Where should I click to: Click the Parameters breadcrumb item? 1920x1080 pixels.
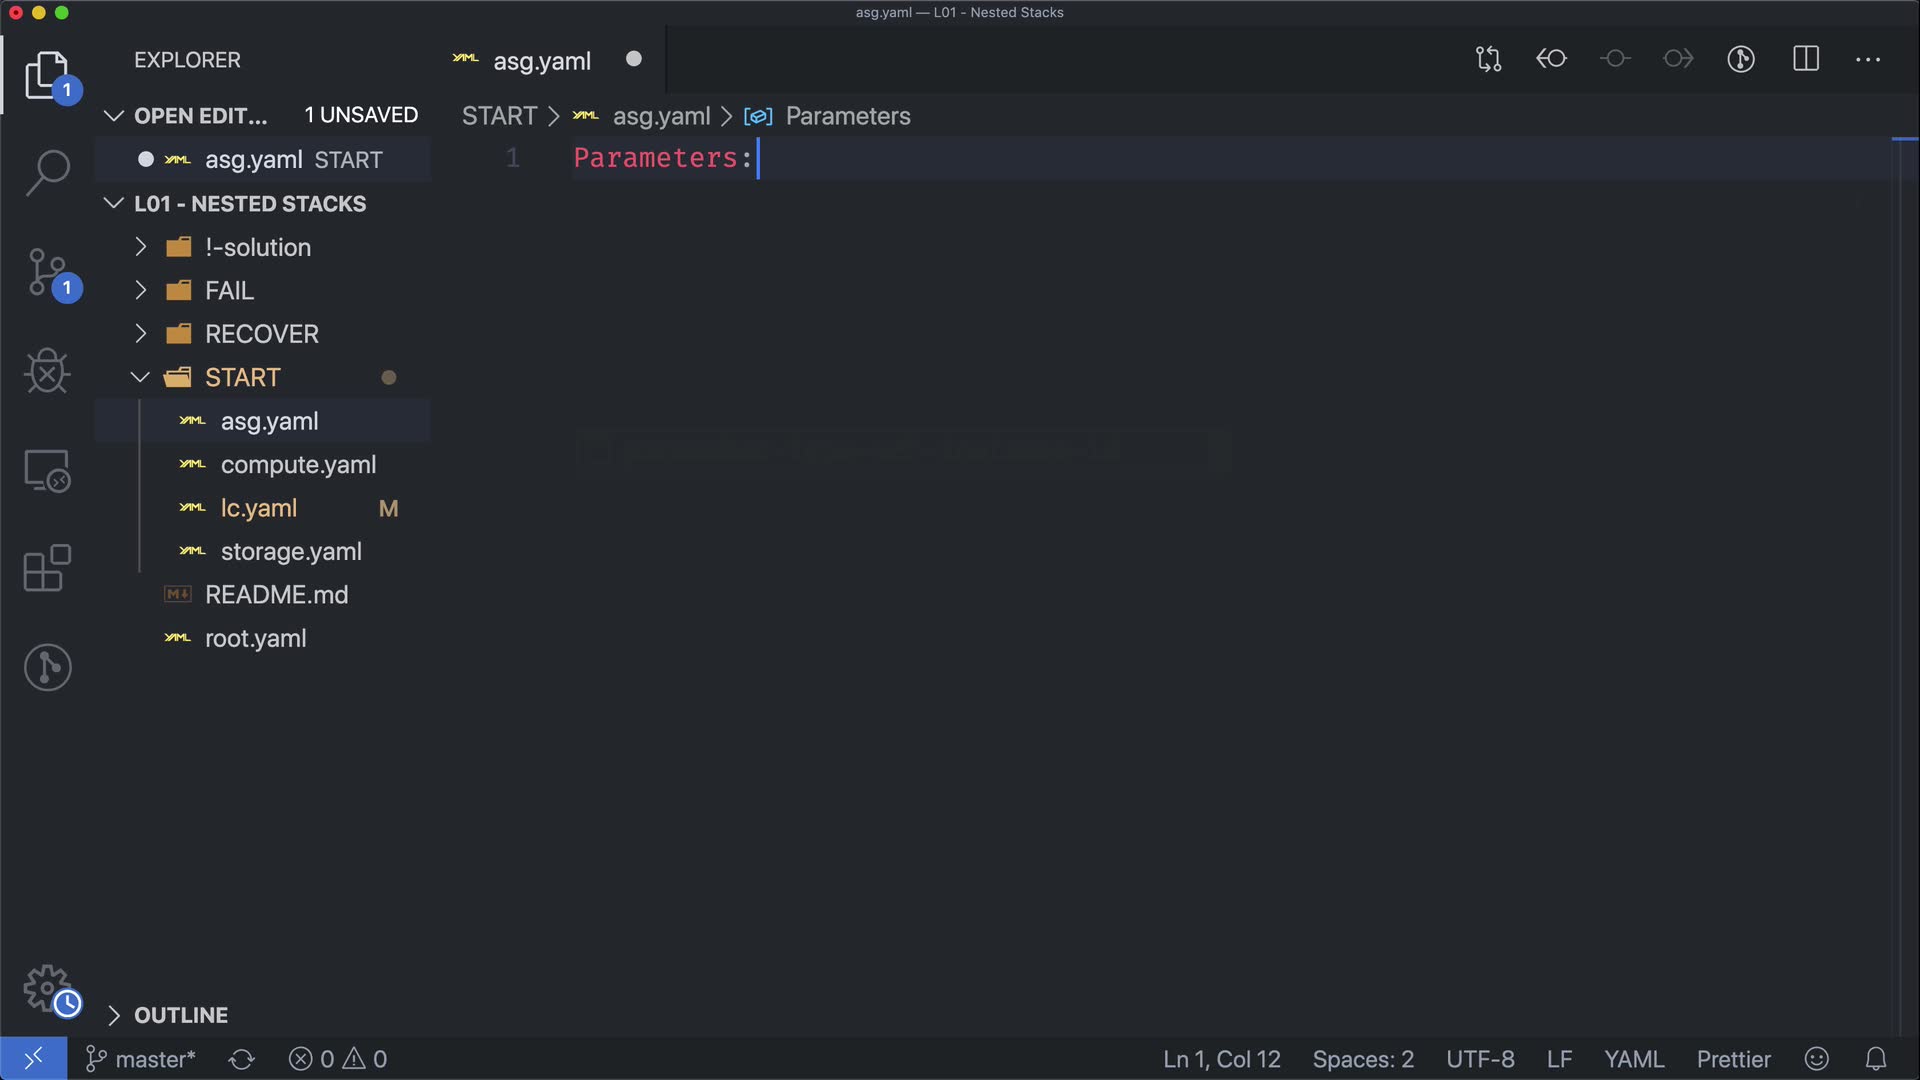pyautogui.click(x=847, y=116)
